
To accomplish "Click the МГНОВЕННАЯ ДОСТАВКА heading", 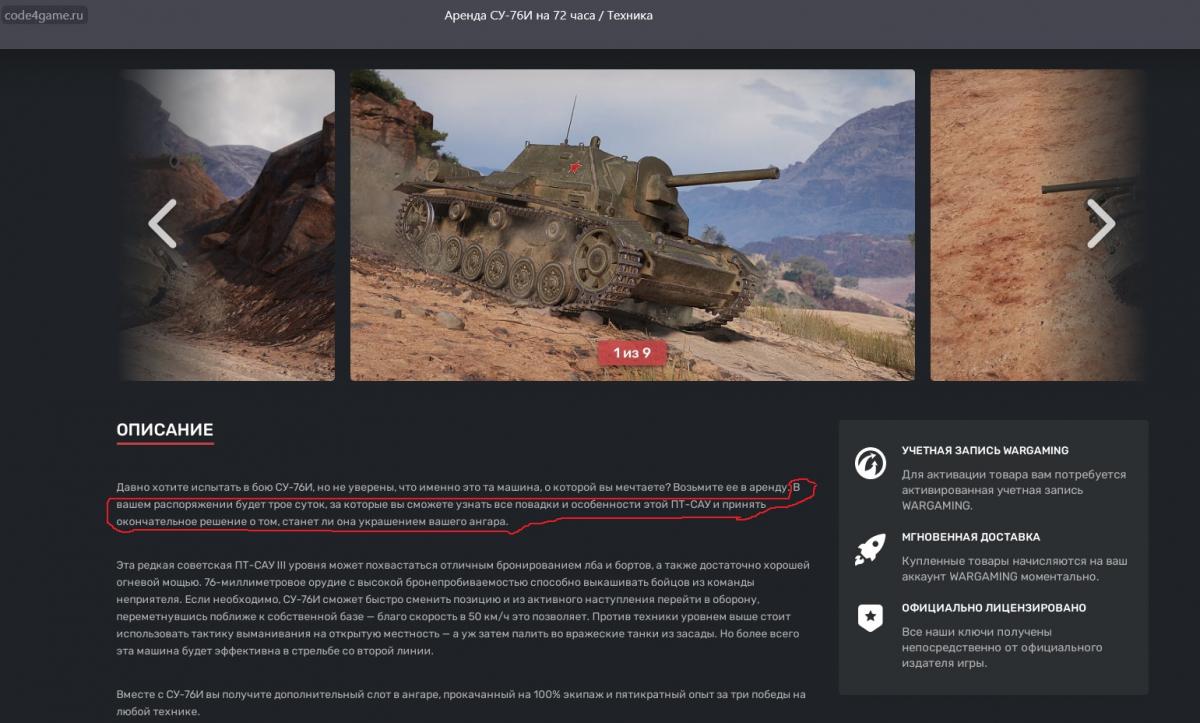I will pos(970,537).
